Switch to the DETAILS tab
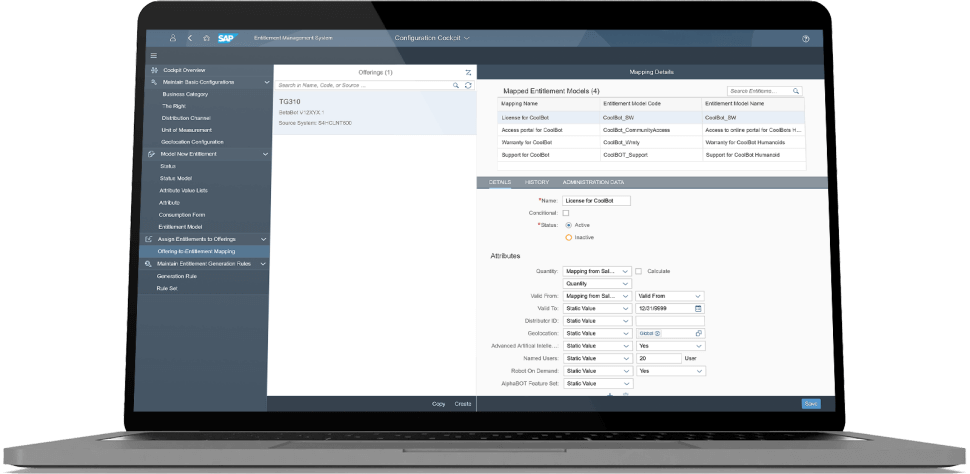 tap(500, 183)
